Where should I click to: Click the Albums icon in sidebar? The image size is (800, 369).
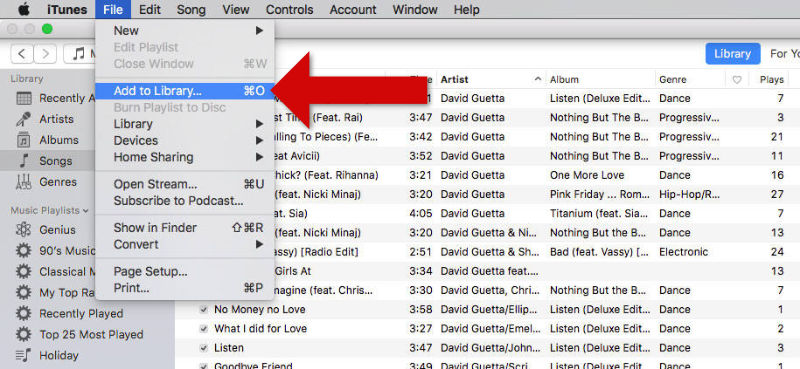(x=24, y=140)
